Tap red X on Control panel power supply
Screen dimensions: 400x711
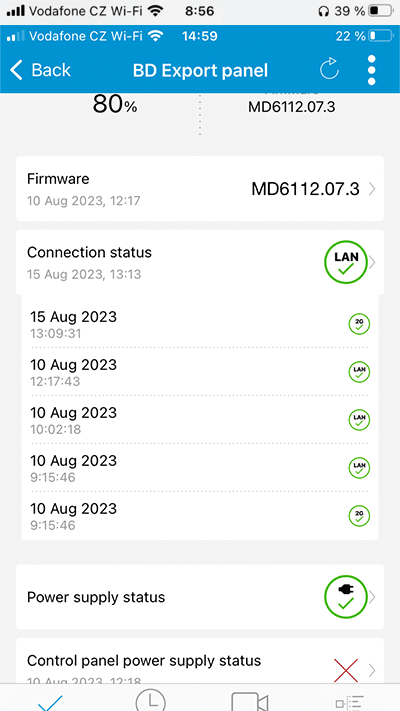(346, 670)
